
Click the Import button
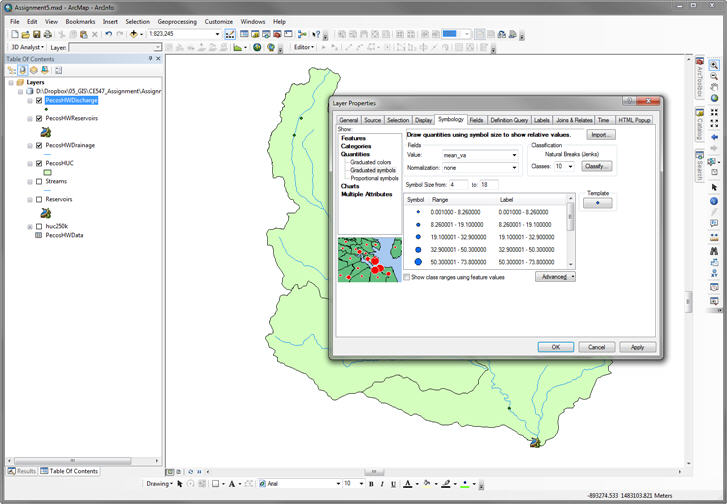[x=601, y=134]
